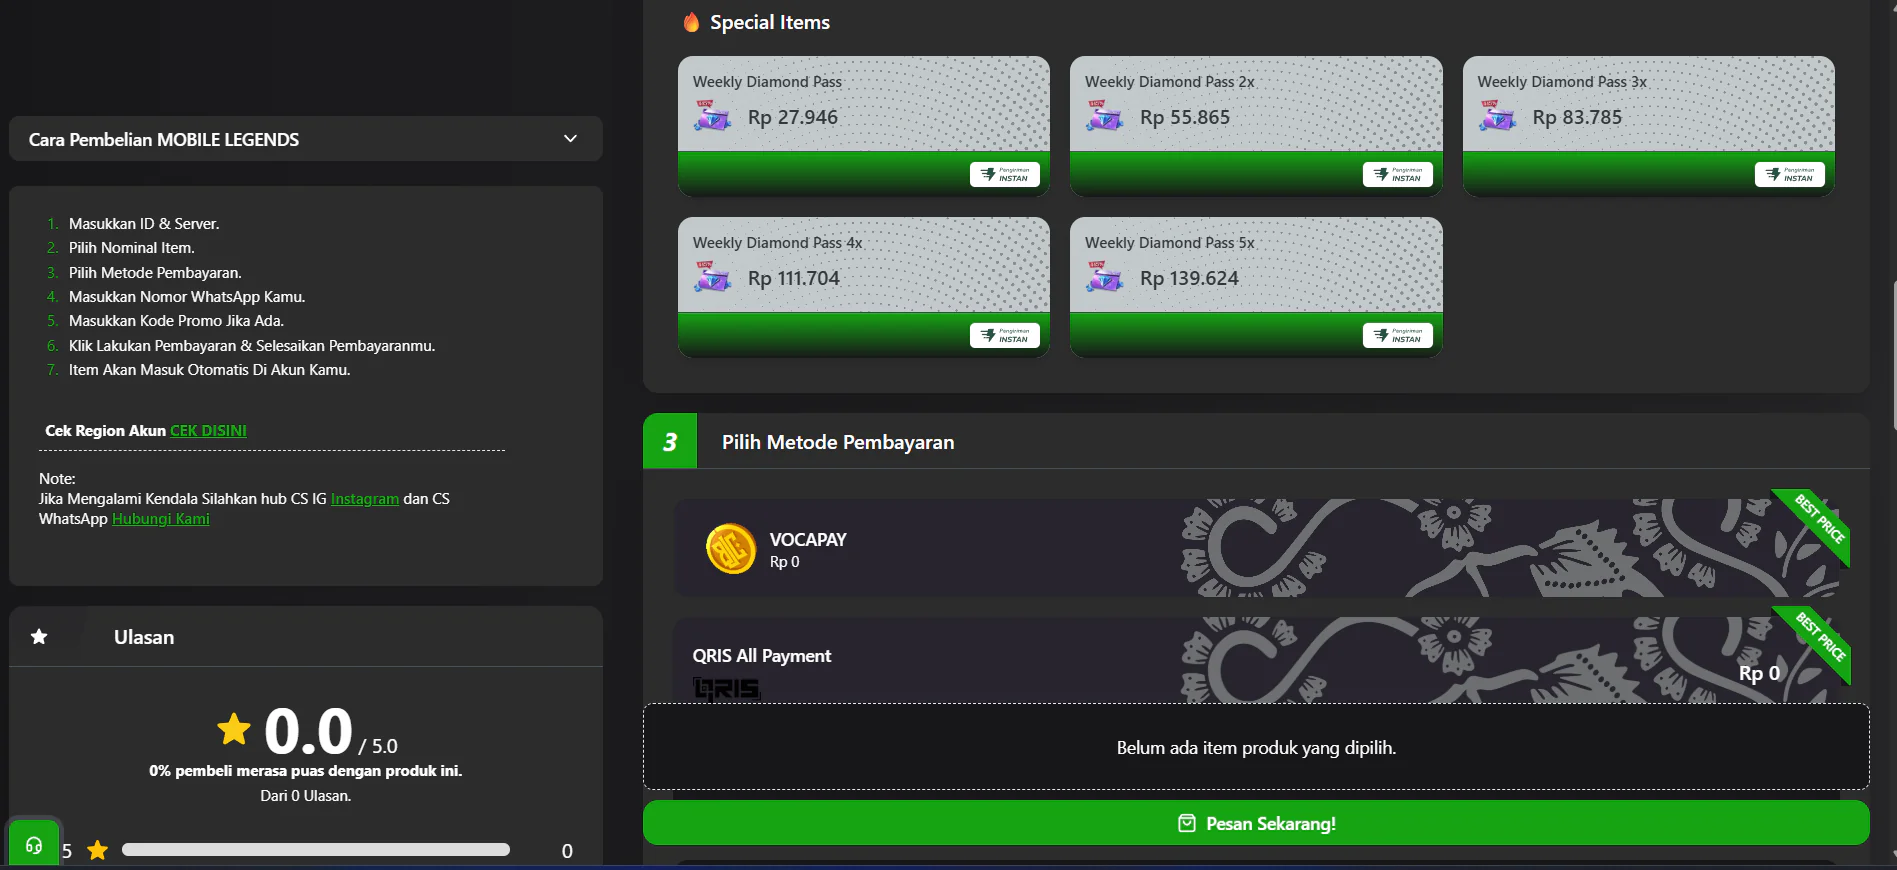
Task: Click the price Rp 55.865
Action: tap(1185, 117)
